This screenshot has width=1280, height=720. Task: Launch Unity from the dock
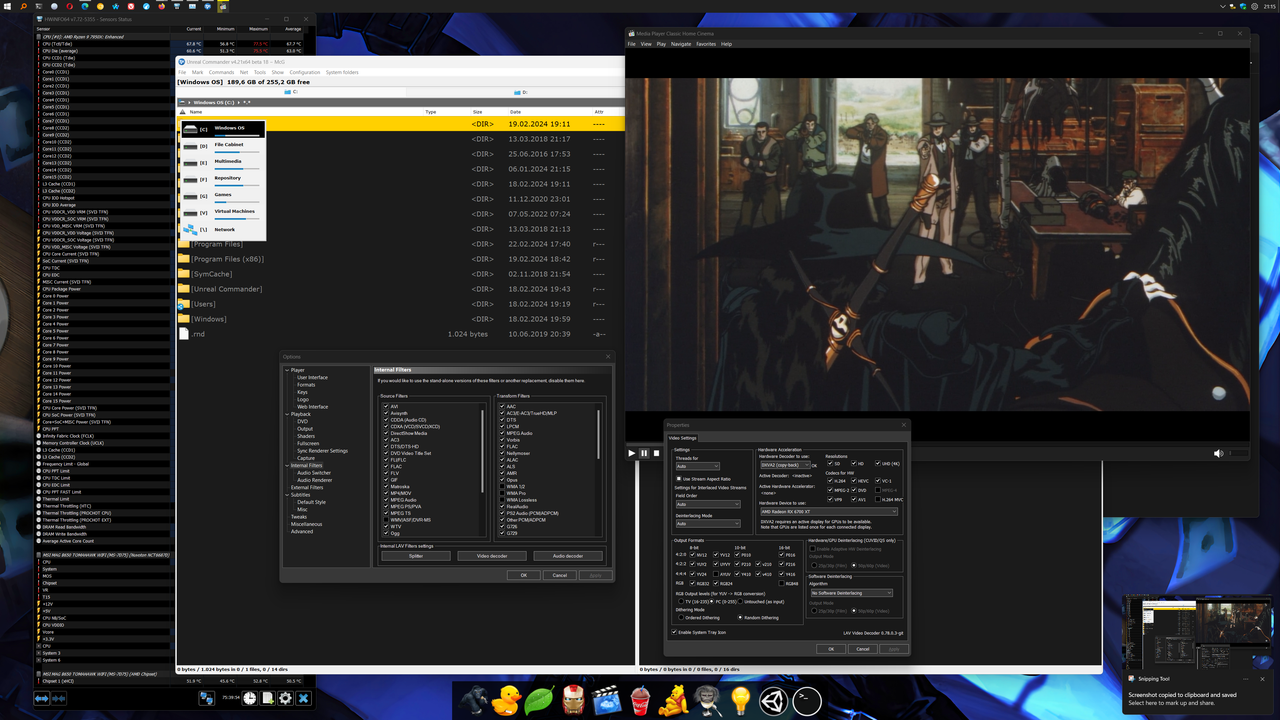click(x=774, y=701)
